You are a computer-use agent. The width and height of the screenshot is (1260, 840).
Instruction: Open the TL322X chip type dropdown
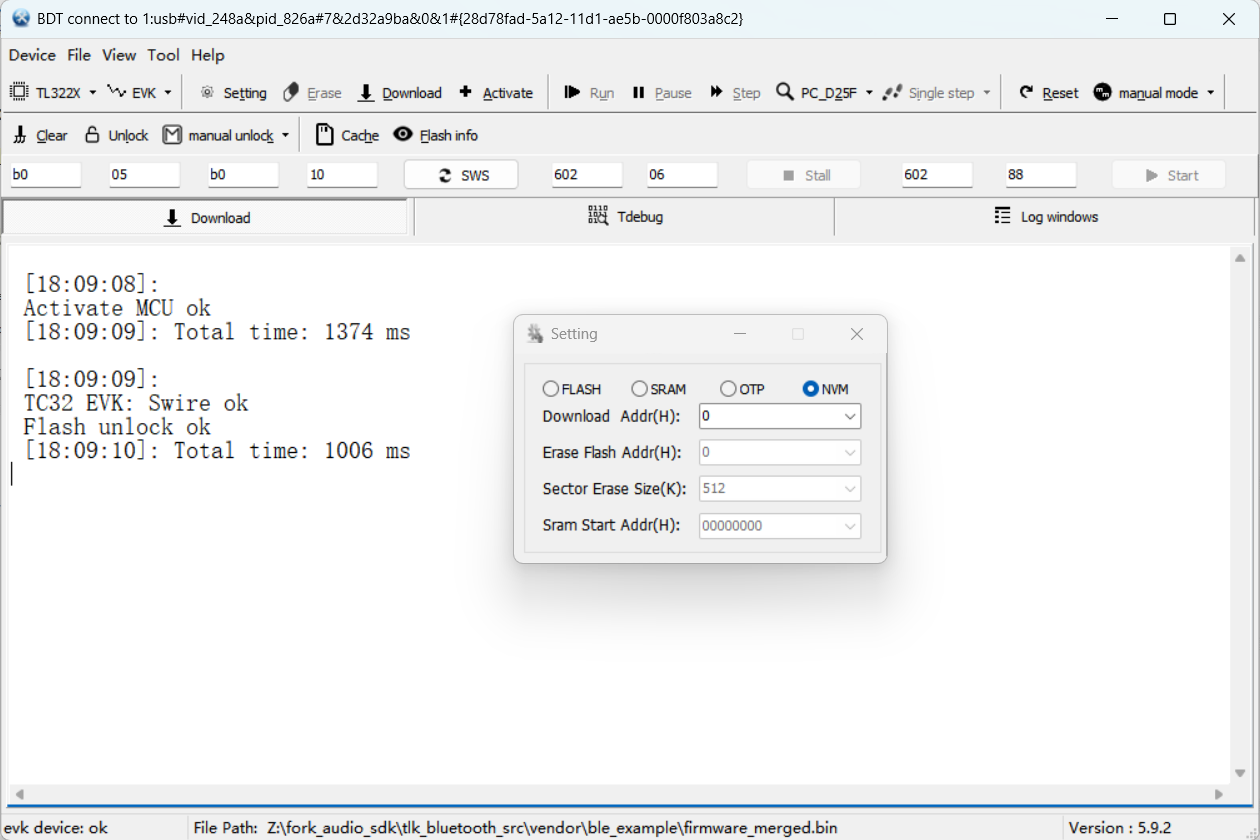point(54,92)
